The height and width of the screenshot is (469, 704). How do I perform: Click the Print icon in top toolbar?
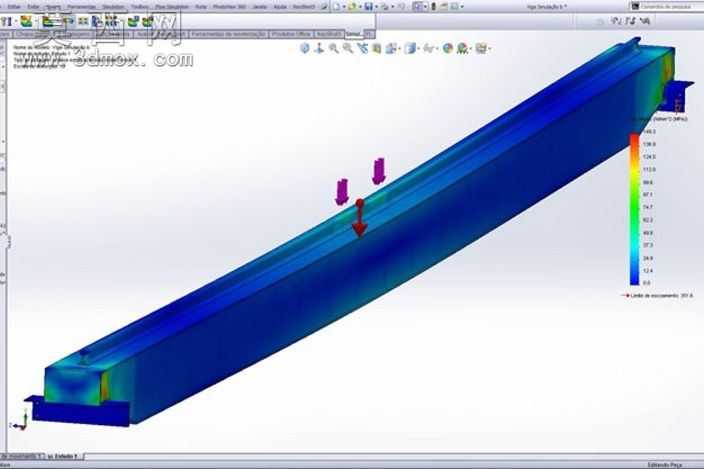coord(385,6)
